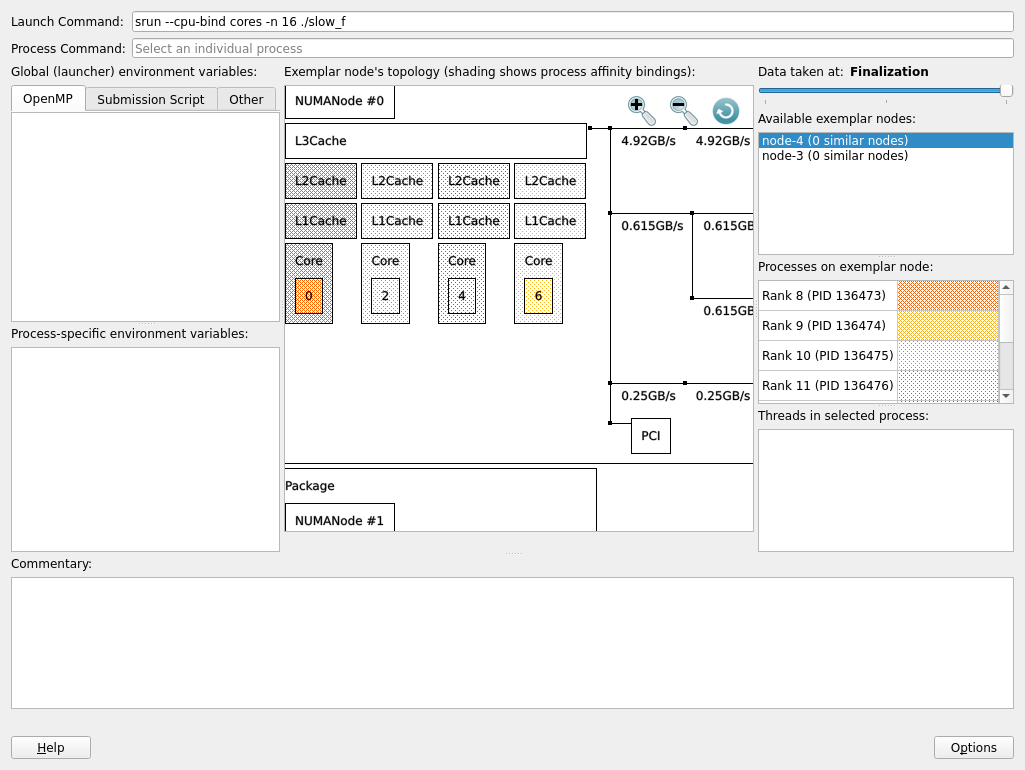Image resolution: width=1025 pixels, height=770 pixels.
Task: Click the Help button
Action: [51, 747]
